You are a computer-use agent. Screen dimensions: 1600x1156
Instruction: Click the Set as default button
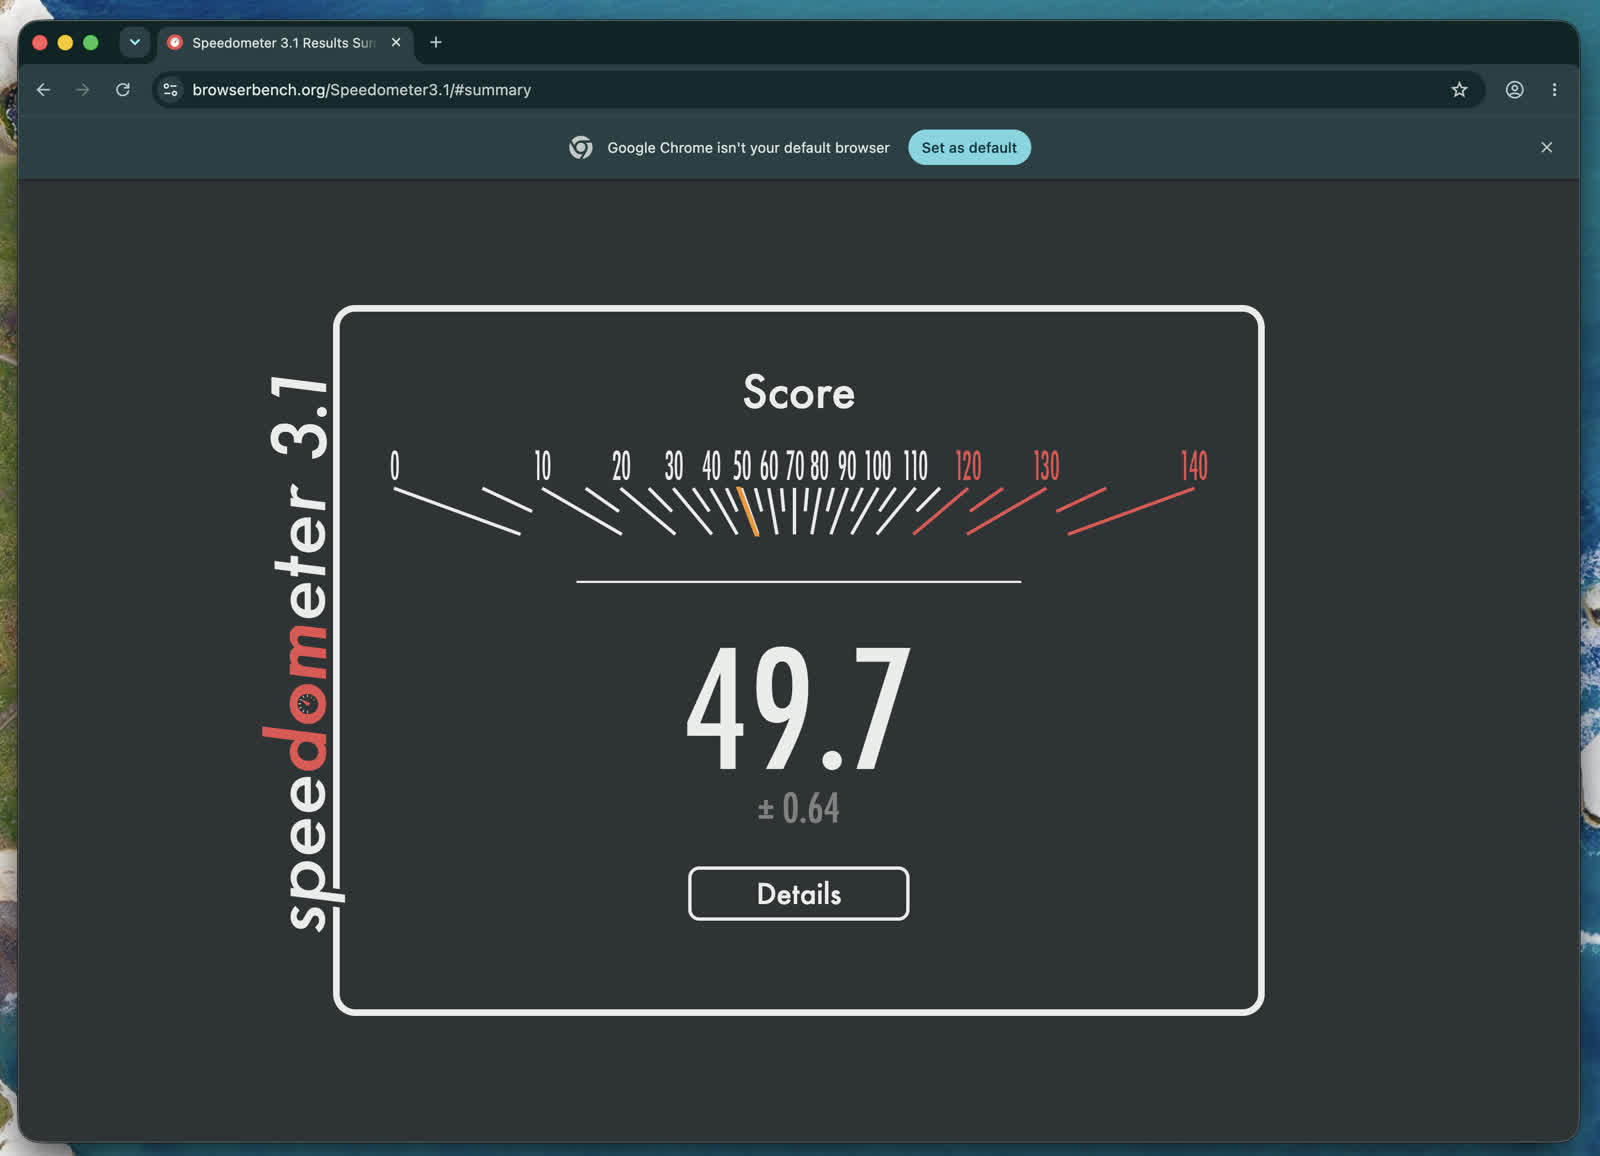(x=969, y=147)
